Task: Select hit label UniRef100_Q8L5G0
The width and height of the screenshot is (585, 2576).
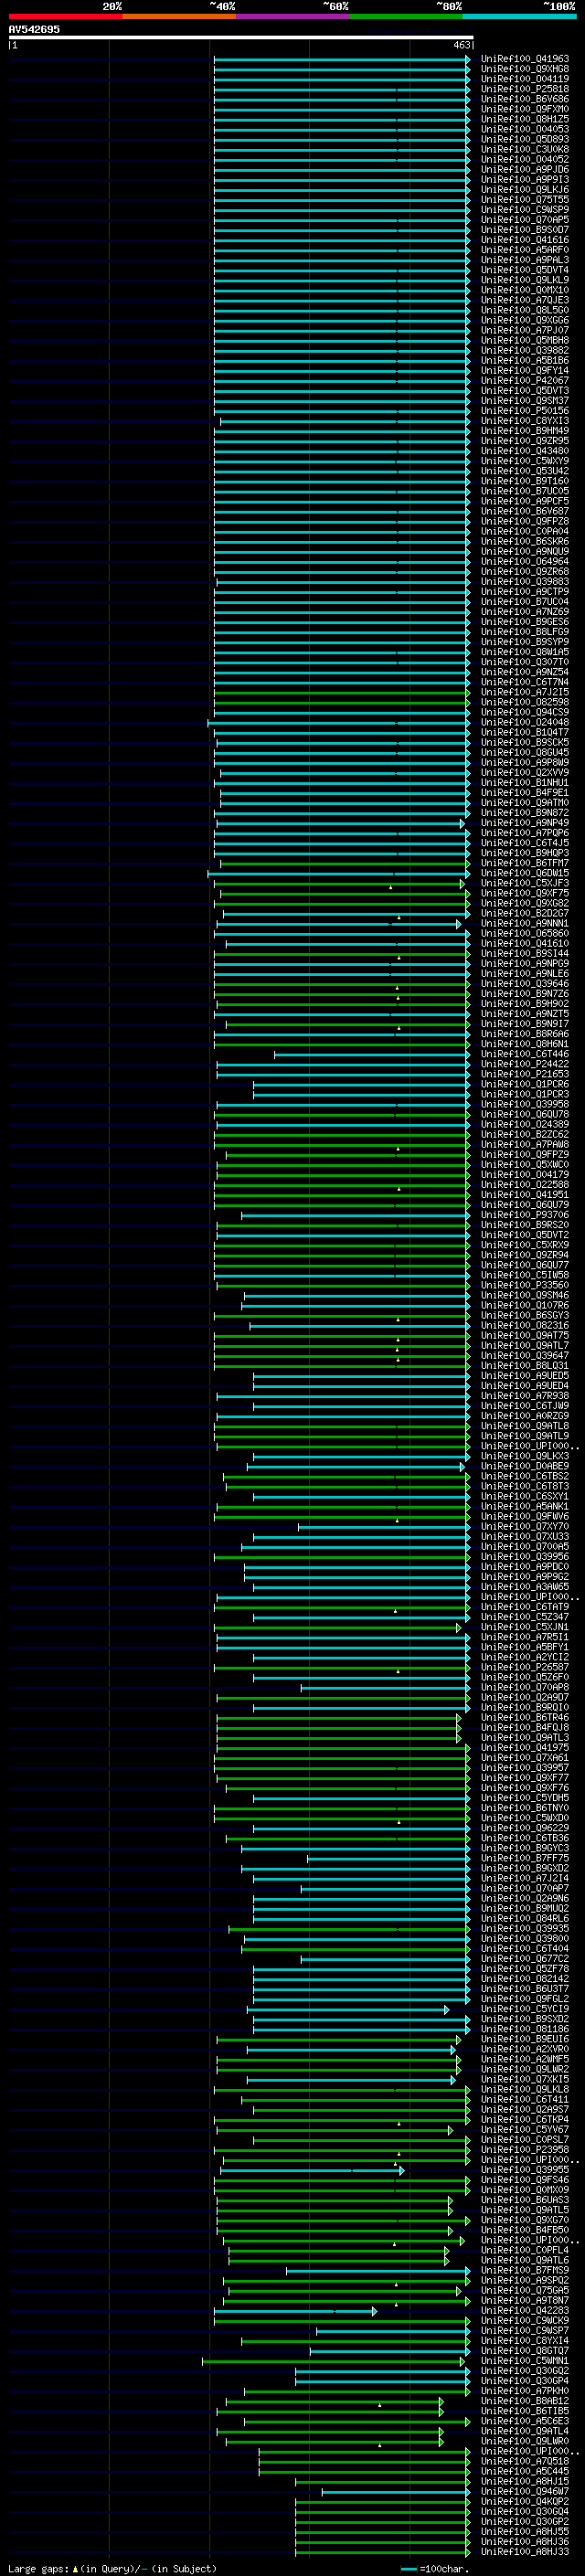Action: 524,310
